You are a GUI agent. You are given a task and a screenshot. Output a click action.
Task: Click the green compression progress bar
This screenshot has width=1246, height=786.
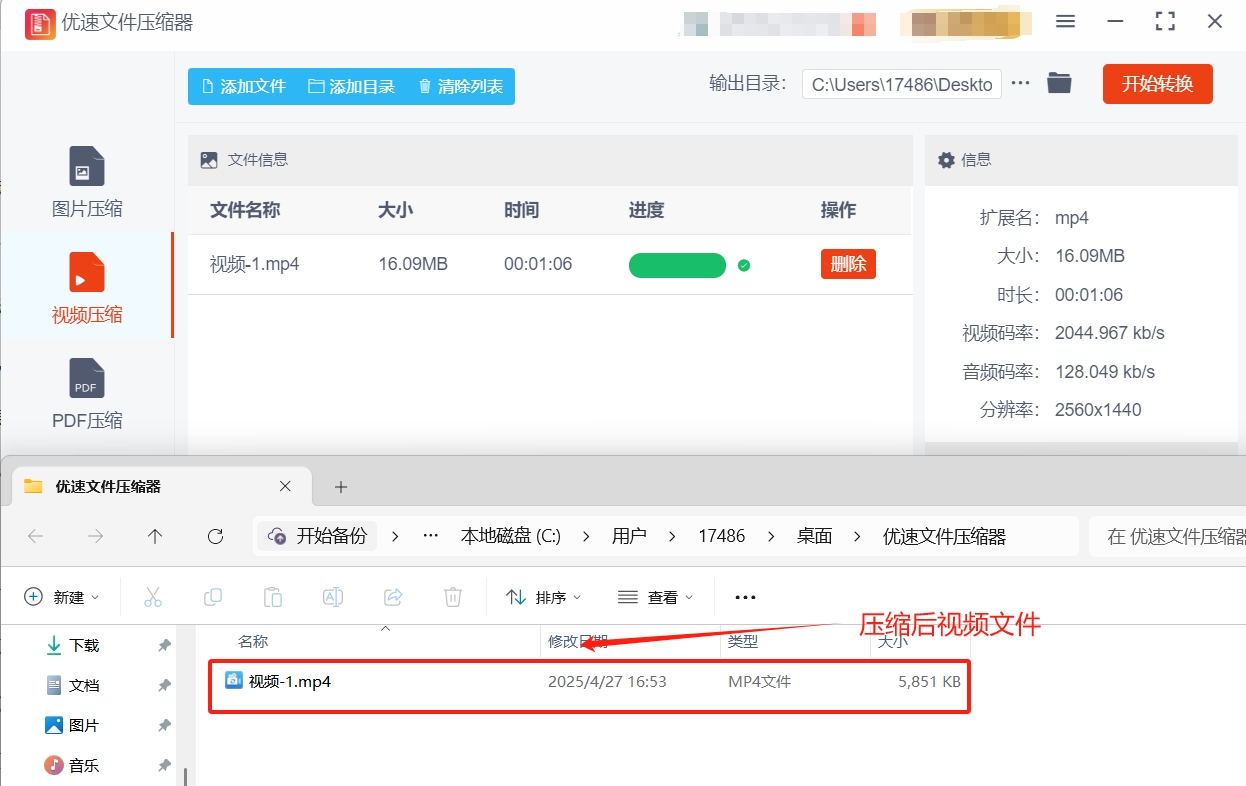677,264
